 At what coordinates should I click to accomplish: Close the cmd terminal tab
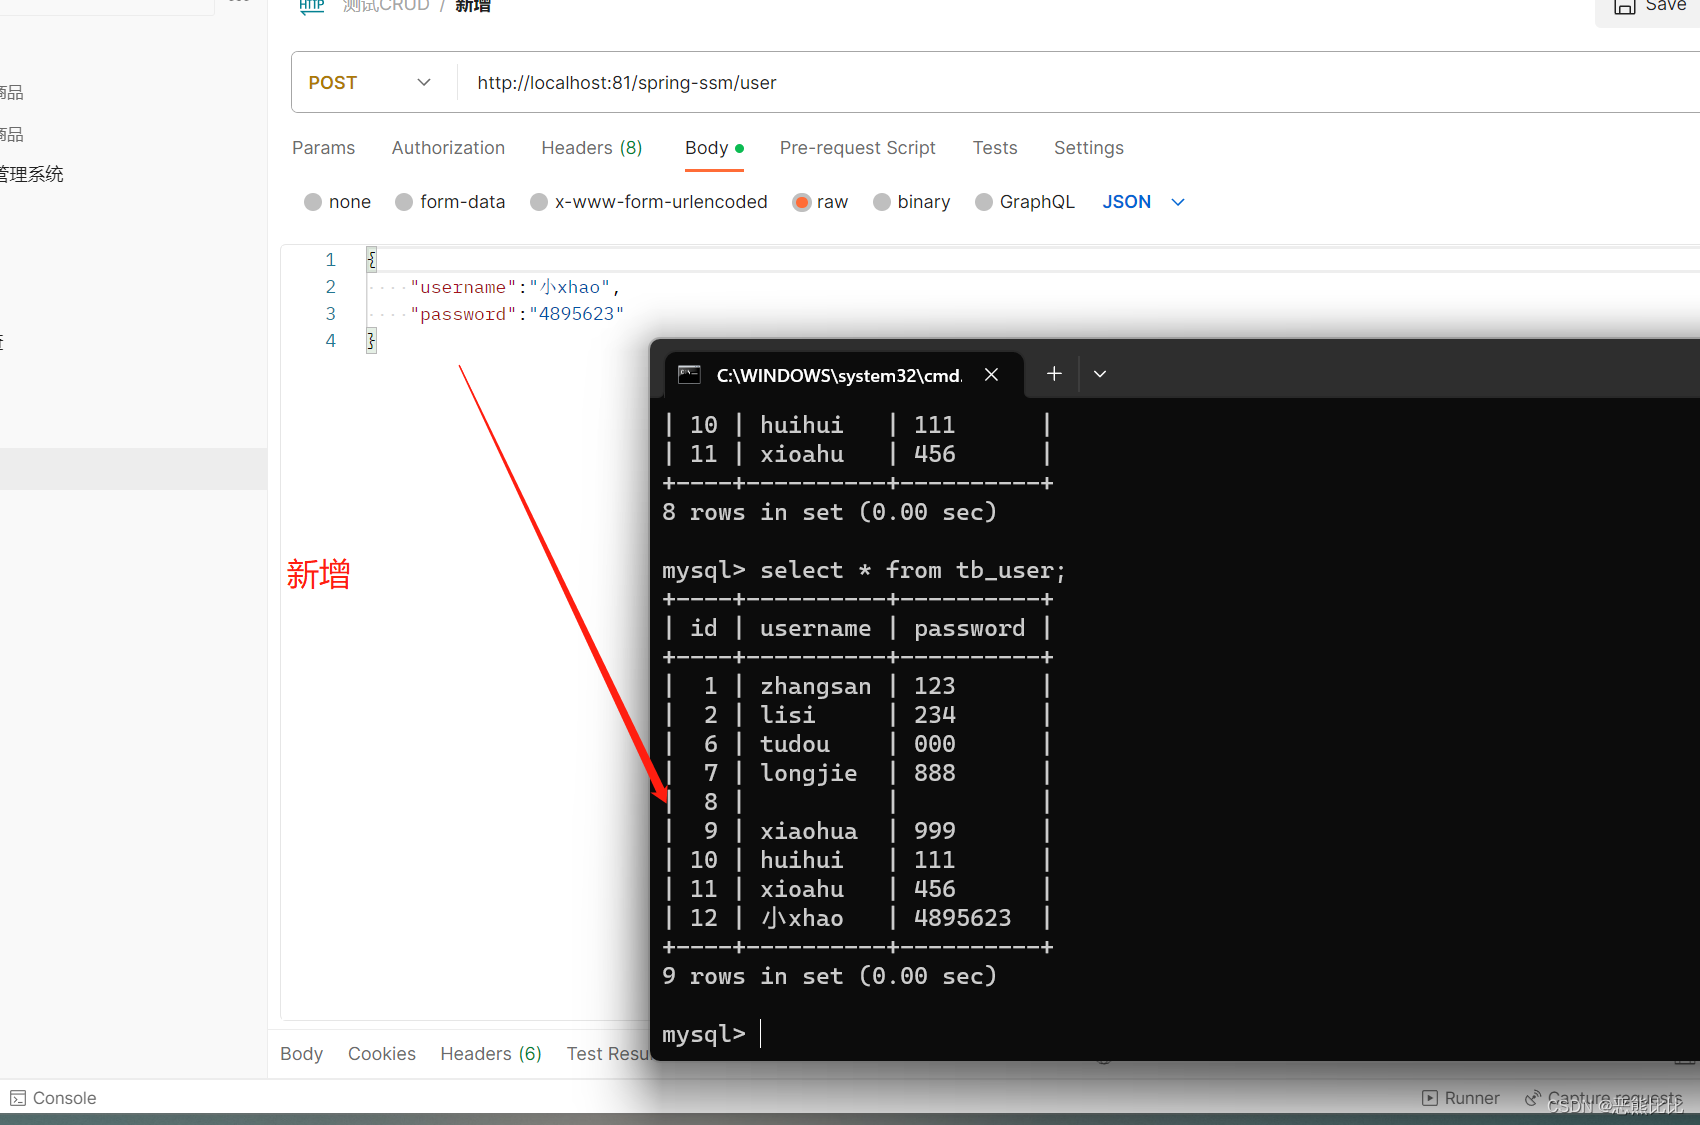pyautogui.click(x=991, y=375)
